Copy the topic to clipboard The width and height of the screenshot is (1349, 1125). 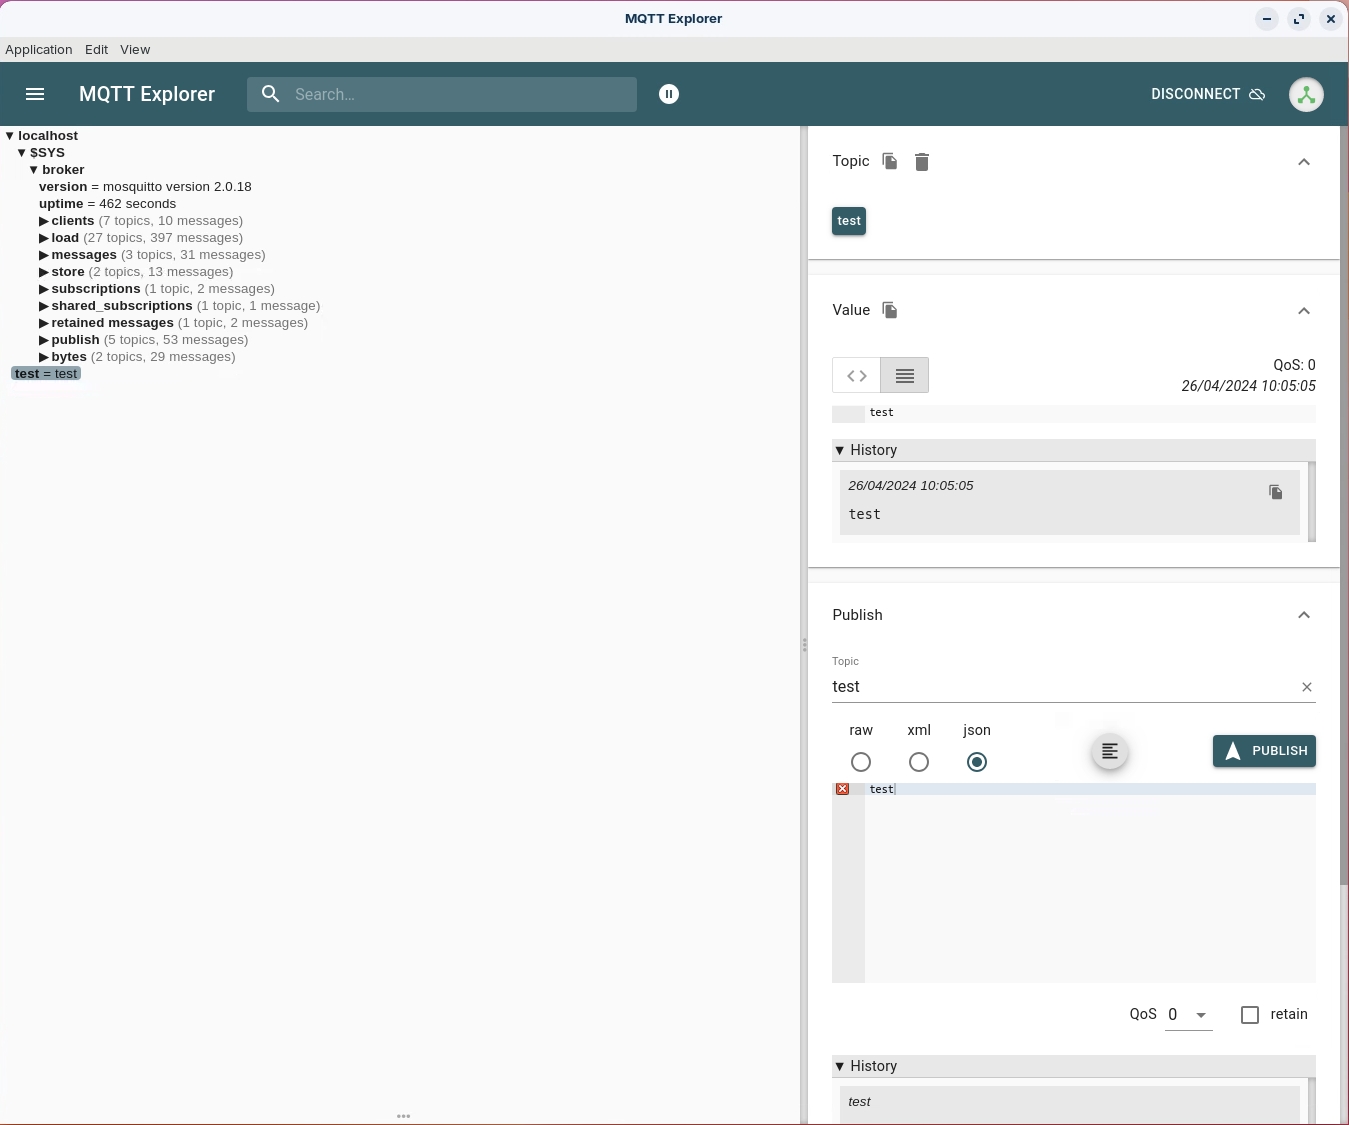(890, 161)
